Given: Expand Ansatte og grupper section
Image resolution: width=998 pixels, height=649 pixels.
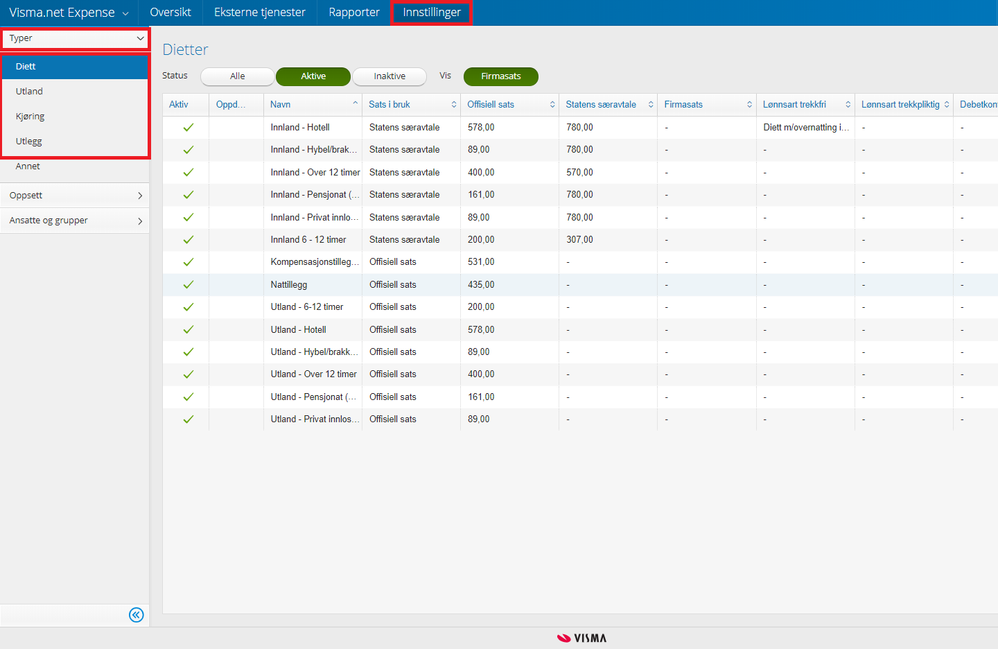Looking at the screenshot, I should click(75, 221).
